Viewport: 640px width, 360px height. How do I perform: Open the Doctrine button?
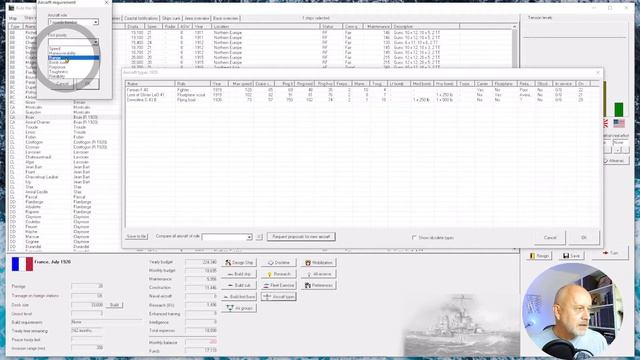coord(278,263)
